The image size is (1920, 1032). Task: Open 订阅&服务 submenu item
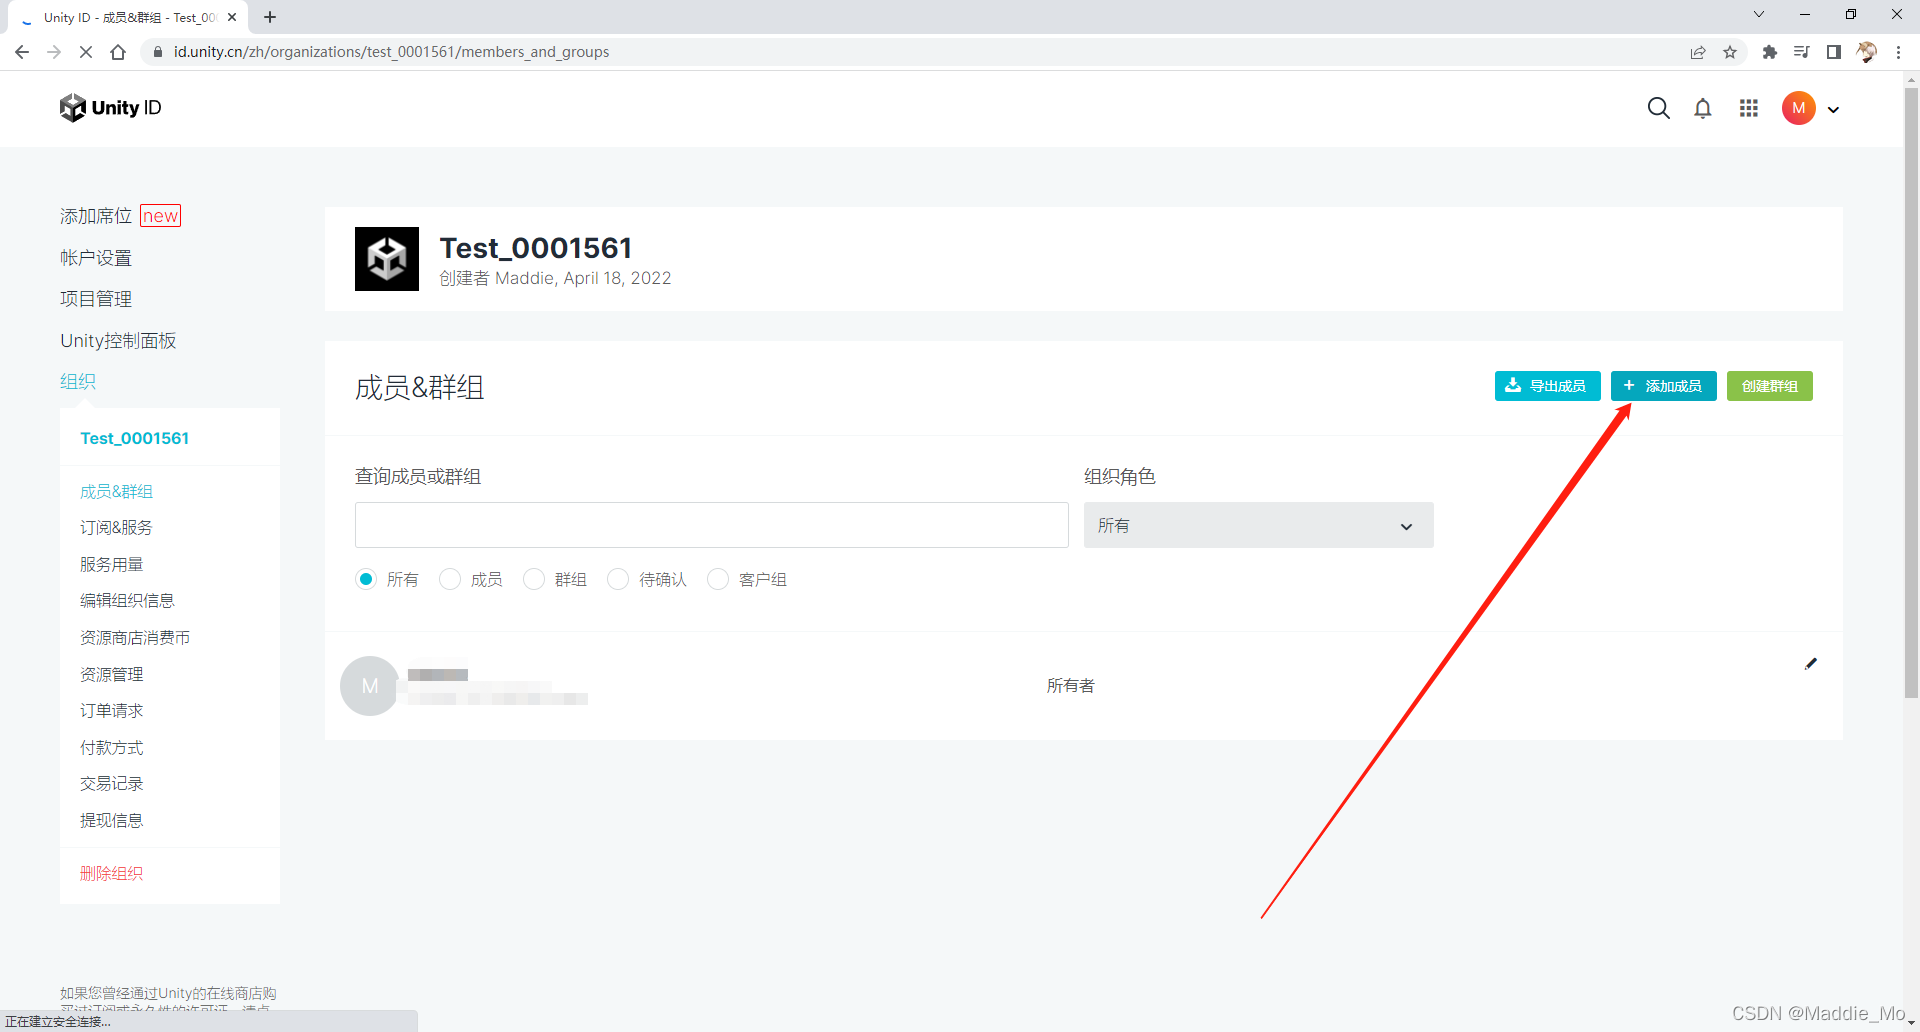click(x=116, y=527)
